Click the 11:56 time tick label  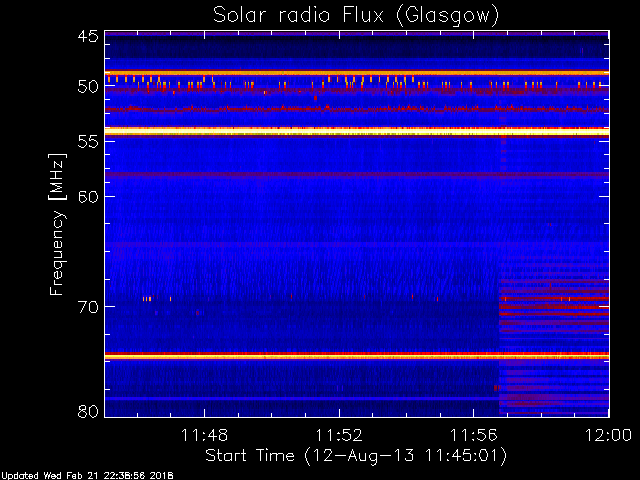[473, 435]
